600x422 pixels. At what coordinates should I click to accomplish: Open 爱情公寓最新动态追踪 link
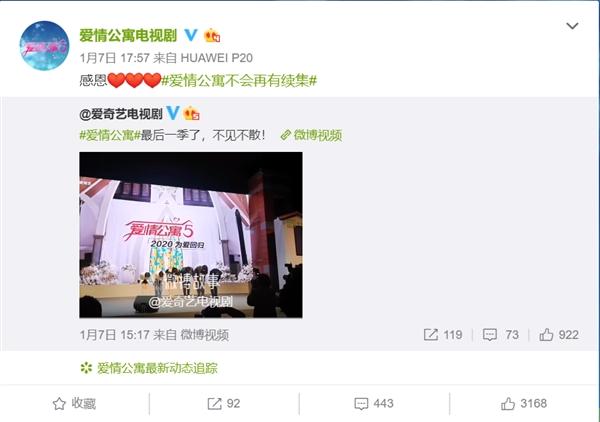(x=149, y=368)
